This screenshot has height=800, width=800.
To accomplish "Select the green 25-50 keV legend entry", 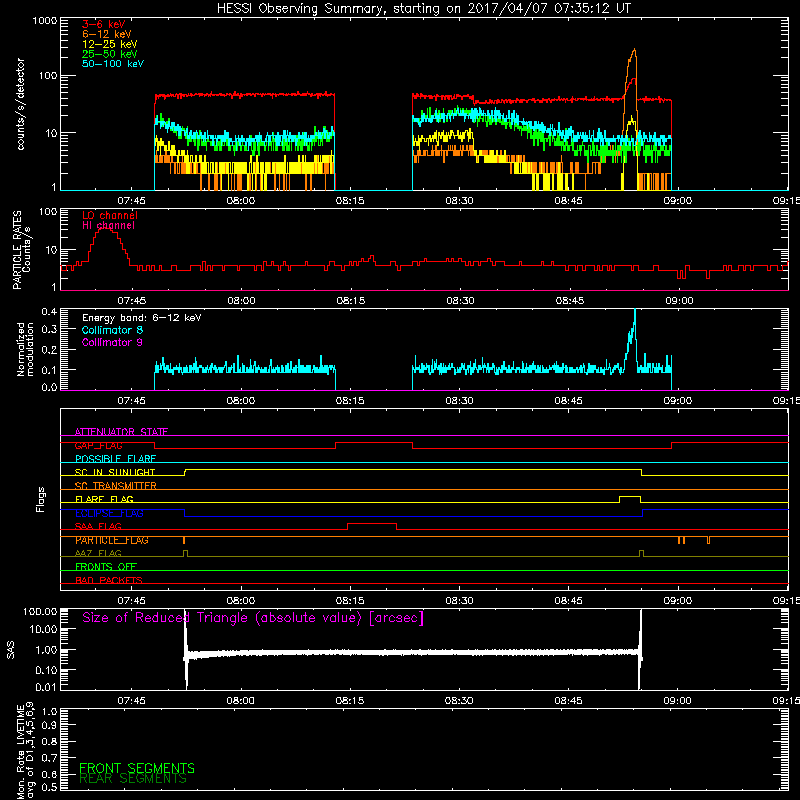I will coord(110,54).
